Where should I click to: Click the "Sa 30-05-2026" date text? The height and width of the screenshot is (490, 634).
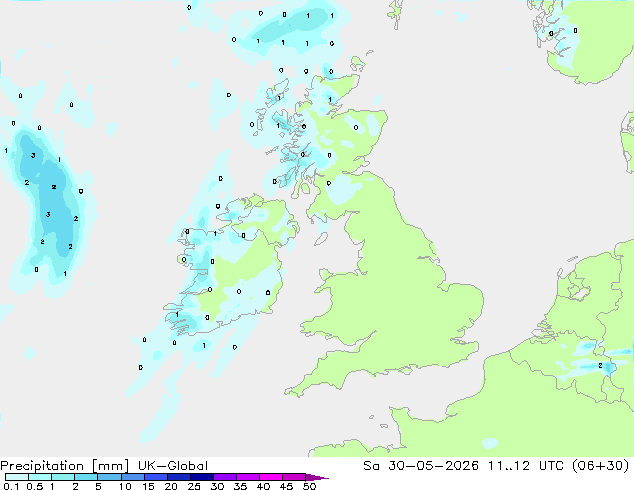tap(421, 466)
